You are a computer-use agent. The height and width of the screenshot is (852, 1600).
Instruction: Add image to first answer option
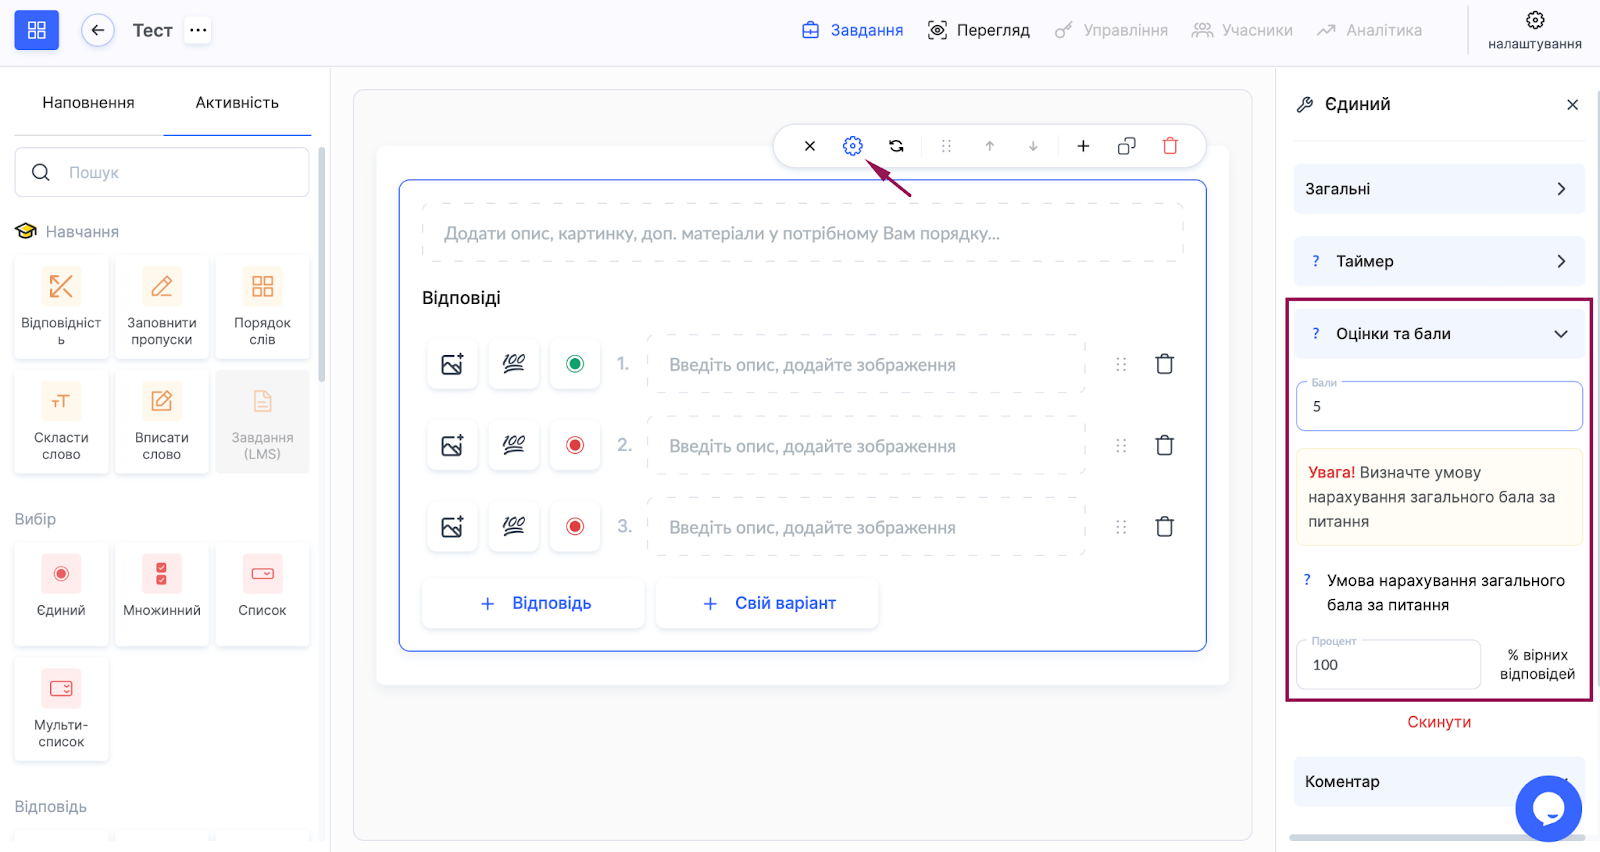tap(452, 364)
